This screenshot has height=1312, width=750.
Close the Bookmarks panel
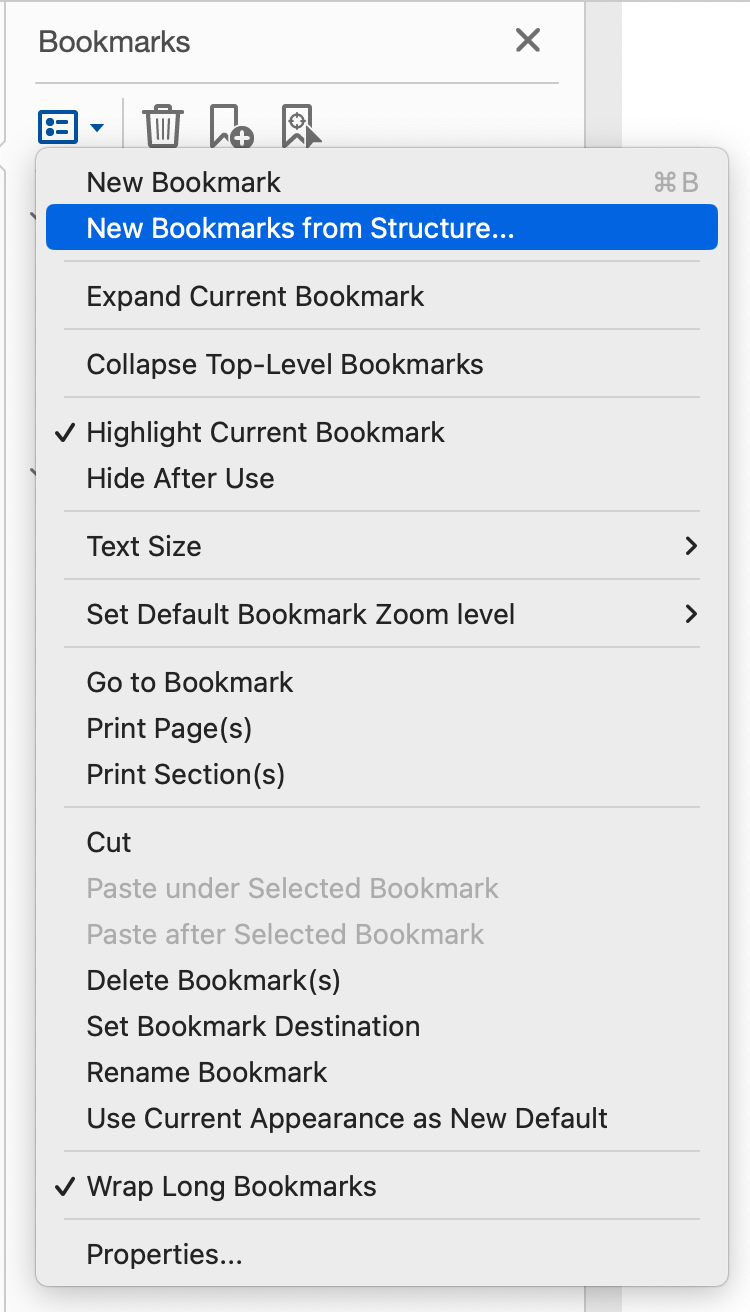coord(527,40)
